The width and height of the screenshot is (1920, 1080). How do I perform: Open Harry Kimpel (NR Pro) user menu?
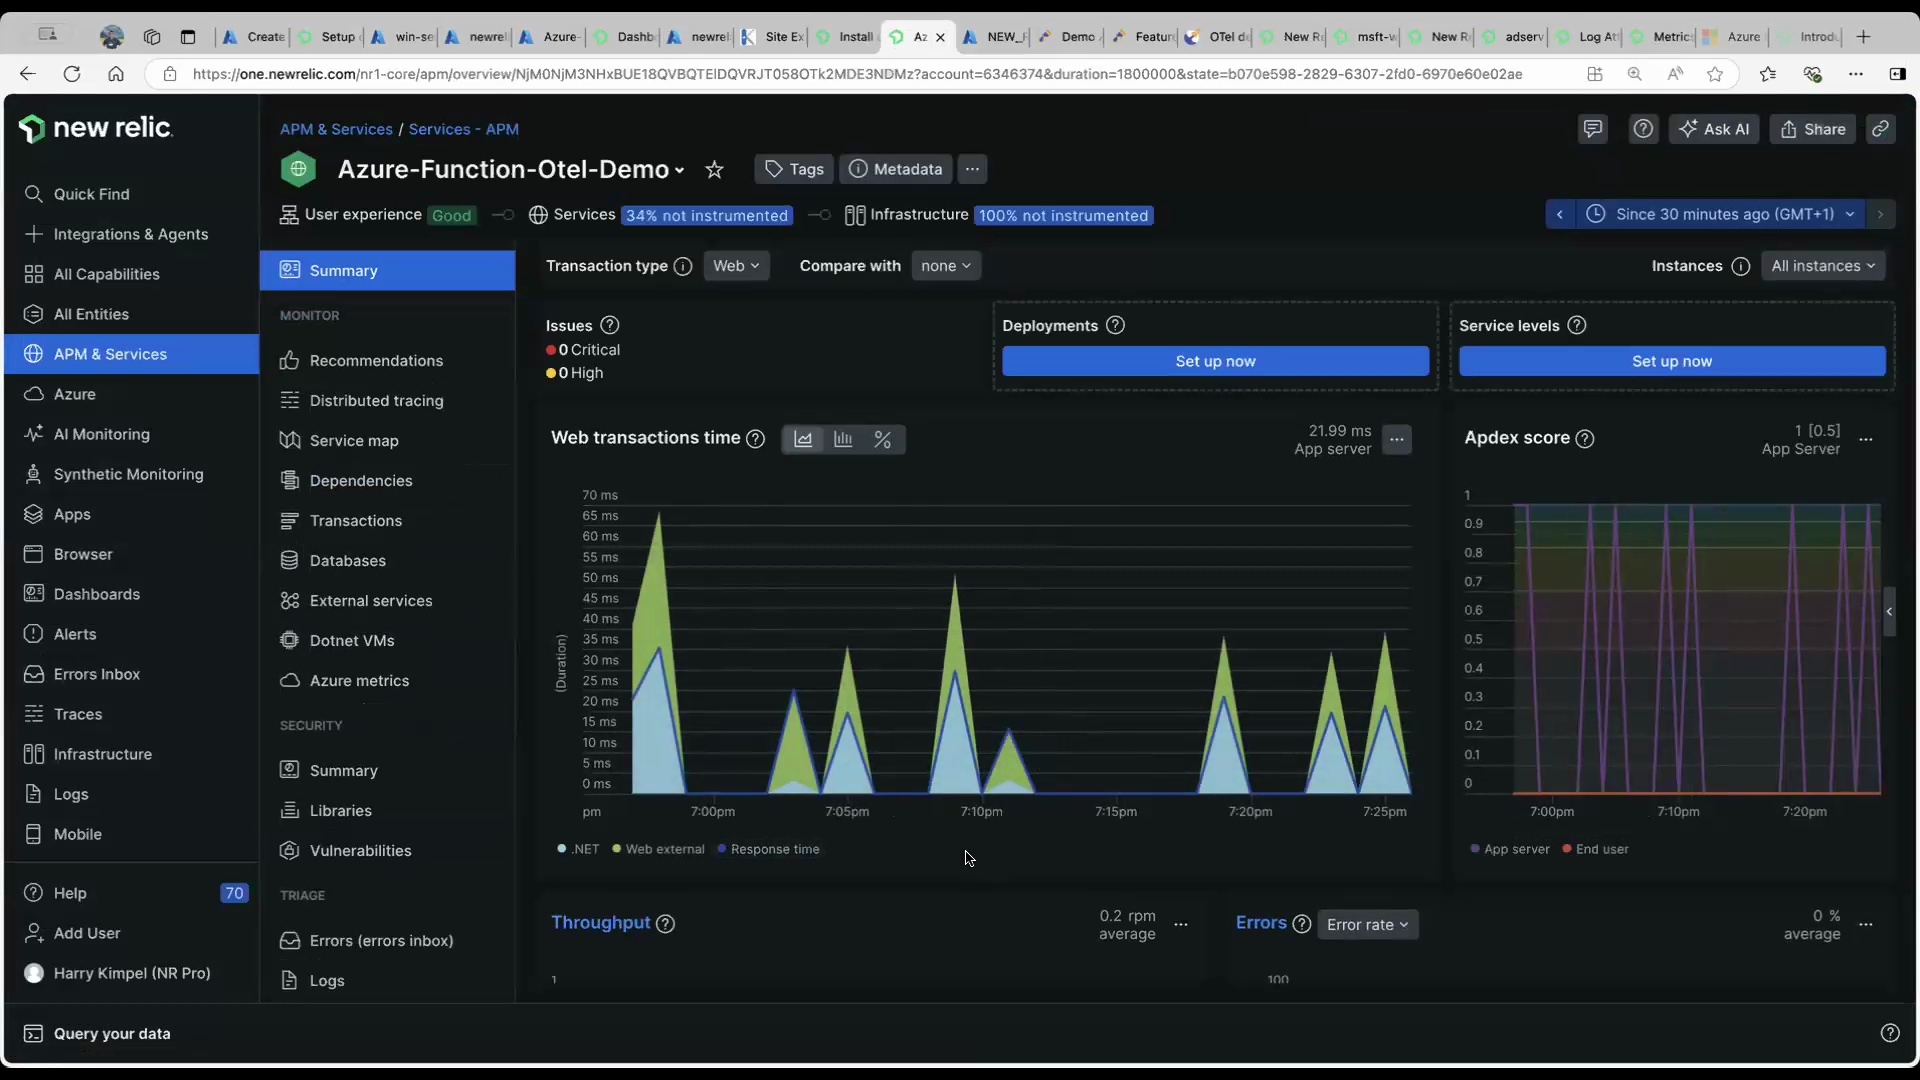coord(132,973)
